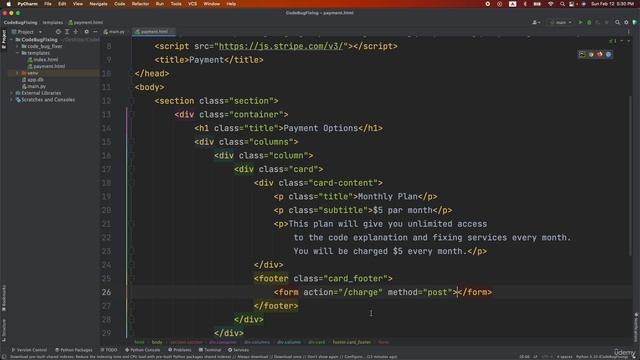Open page in Chrome browser icon
The image size is (640, 360).
pos(591,54)
